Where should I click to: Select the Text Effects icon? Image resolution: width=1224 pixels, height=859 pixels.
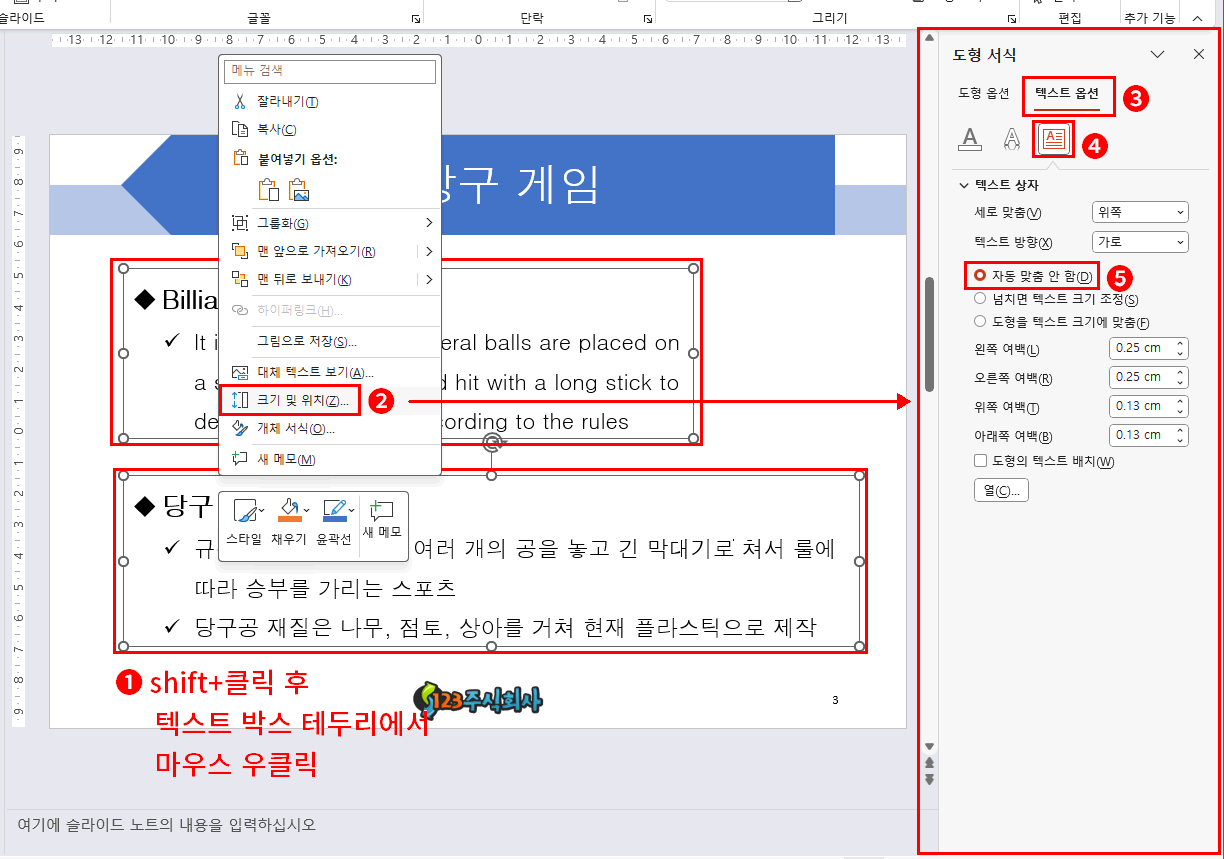tap(1011, 139)
